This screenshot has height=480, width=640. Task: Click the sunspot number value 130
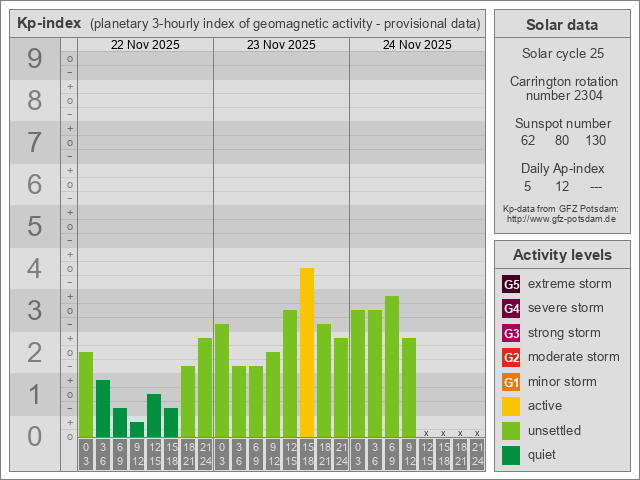[x=596, y=140]
